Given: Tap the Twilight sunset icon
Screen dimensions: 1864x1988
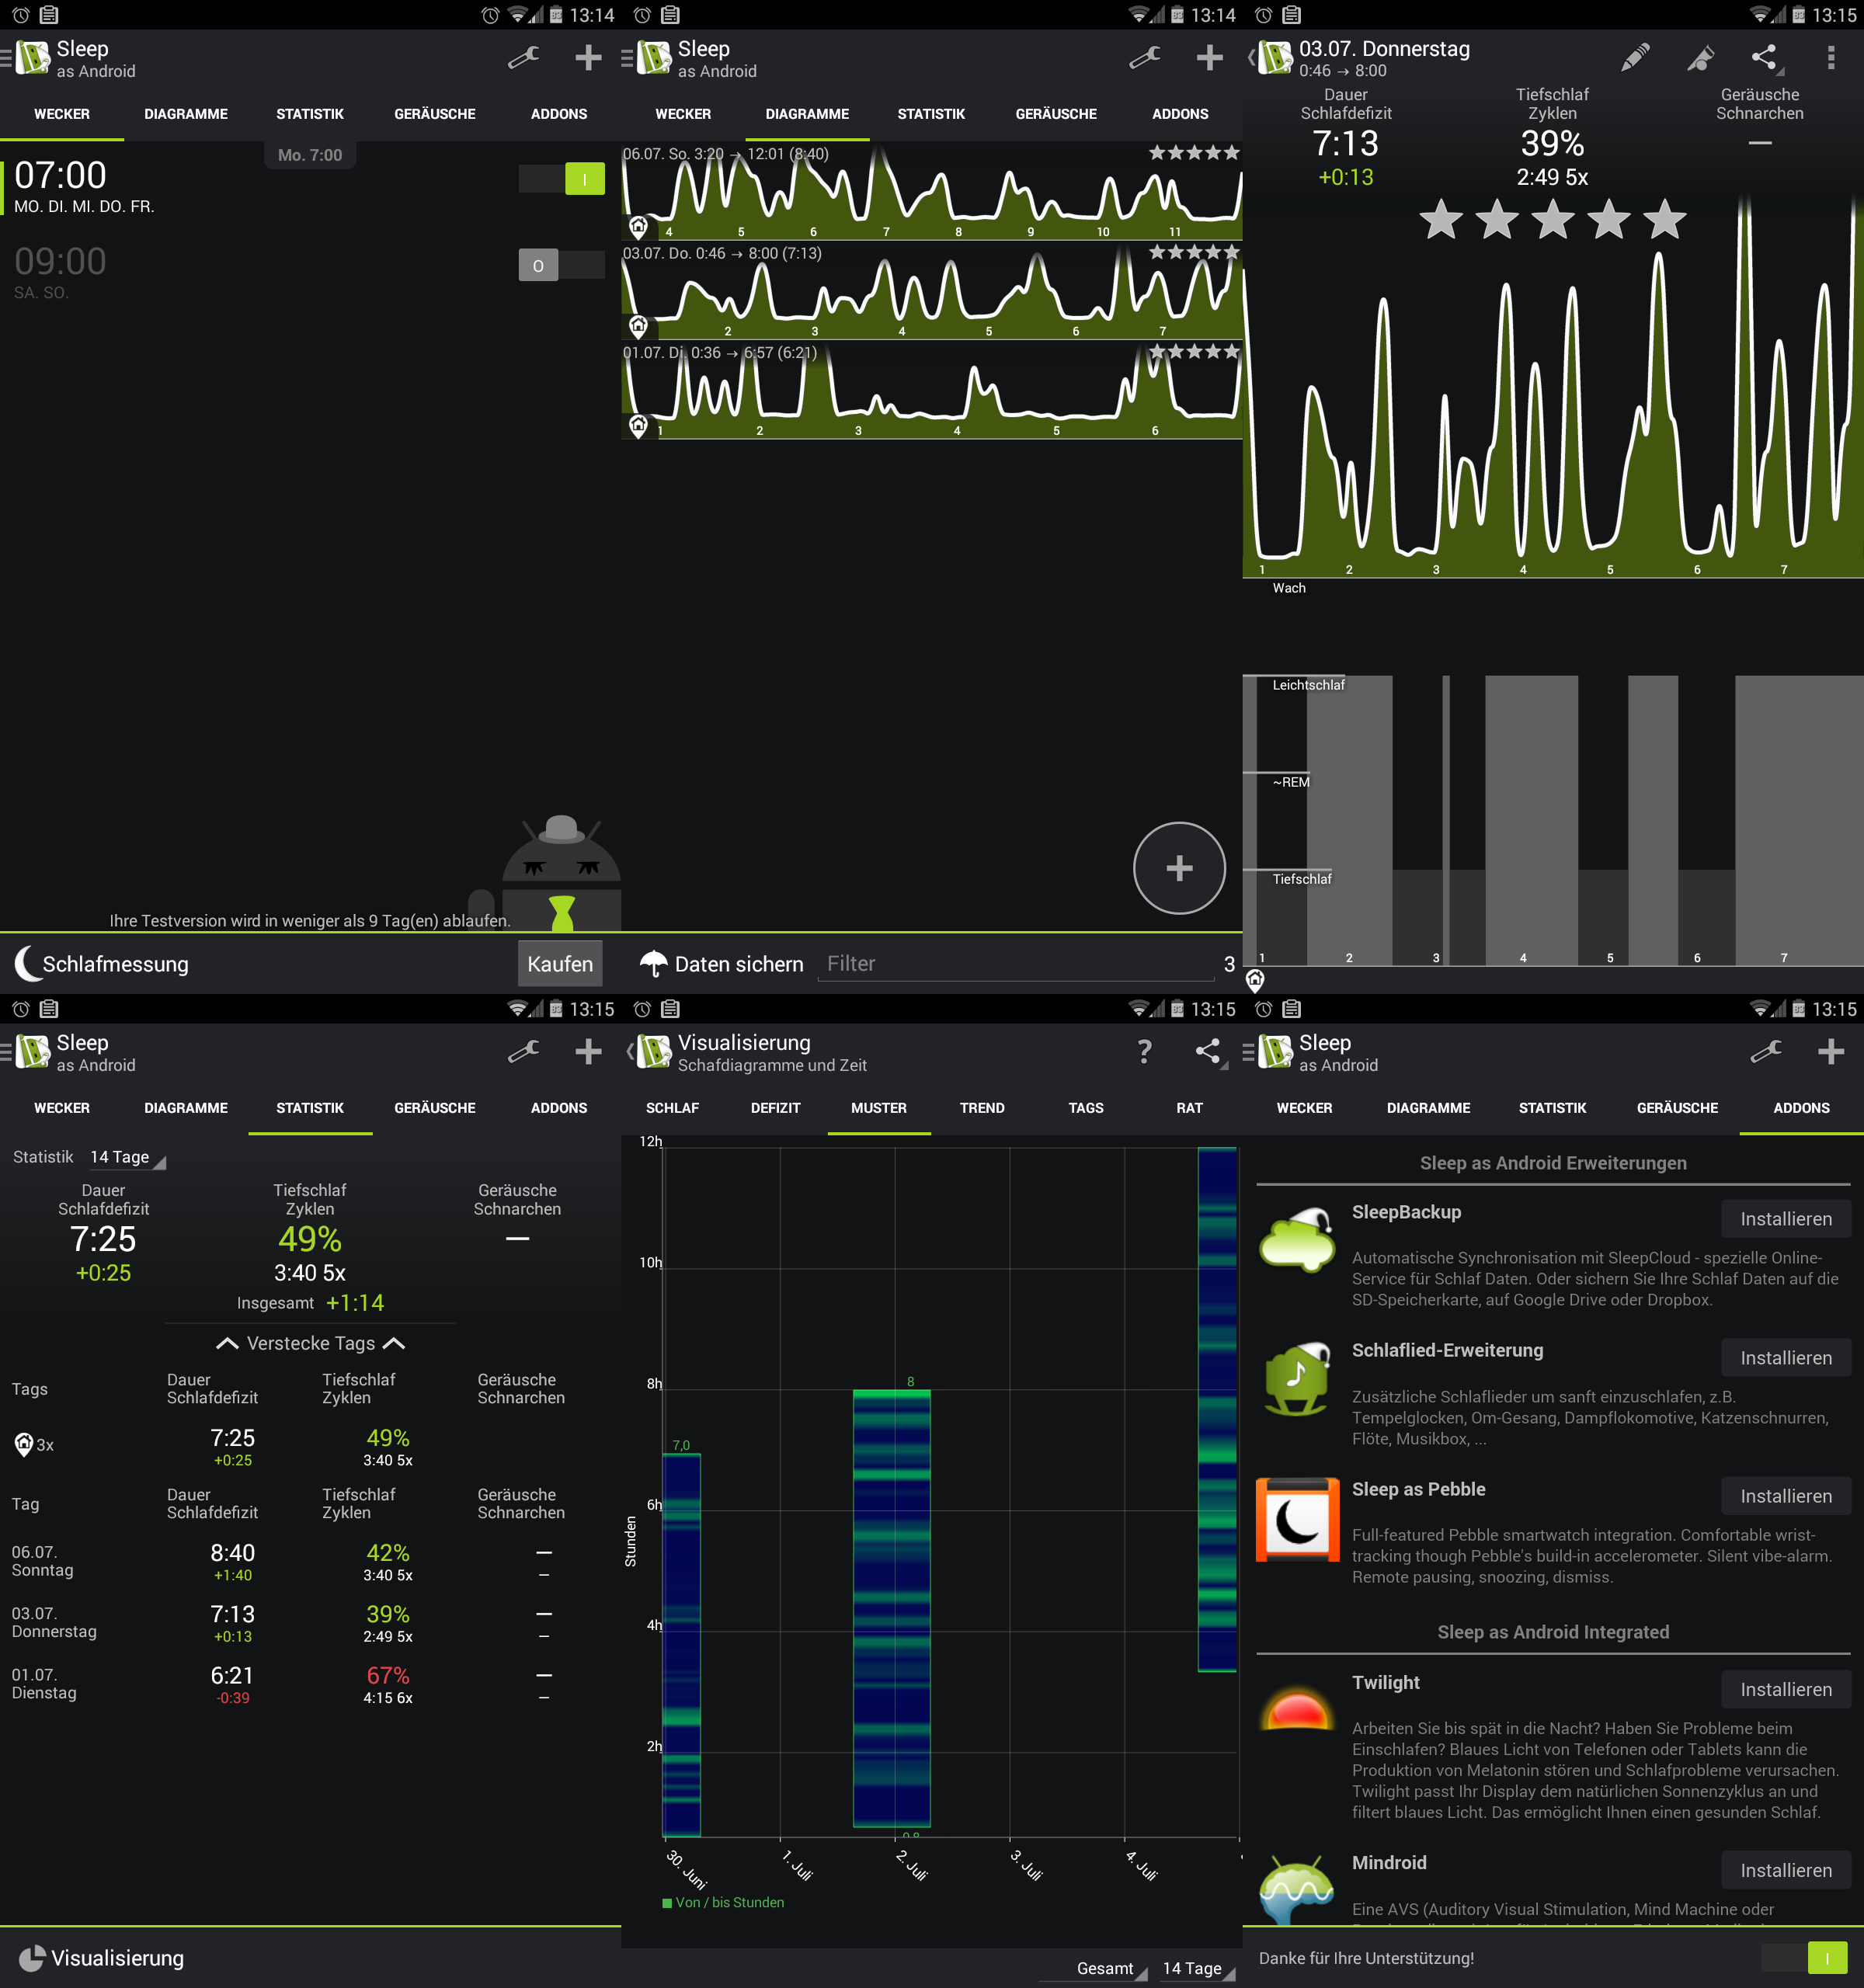Looking at the screenshot, I should coord(1297,1707).
